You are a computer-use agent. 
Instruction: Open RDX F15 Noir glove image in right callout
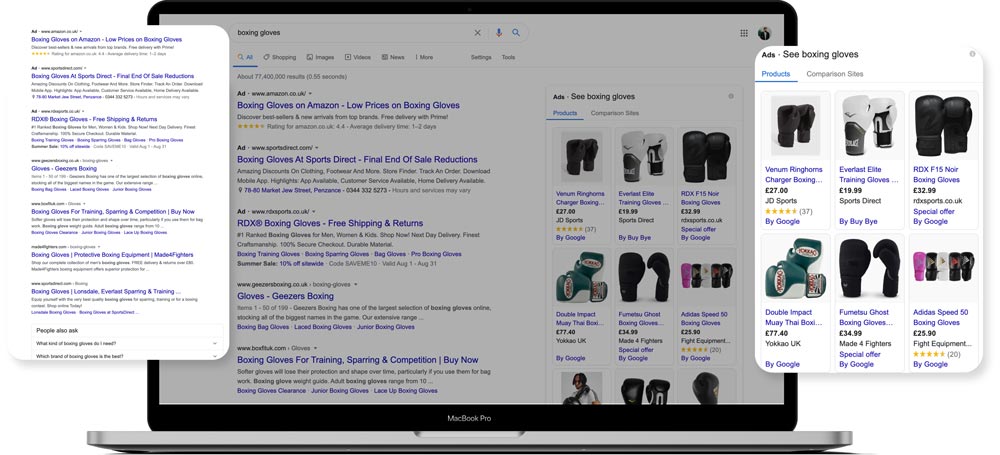943,125
